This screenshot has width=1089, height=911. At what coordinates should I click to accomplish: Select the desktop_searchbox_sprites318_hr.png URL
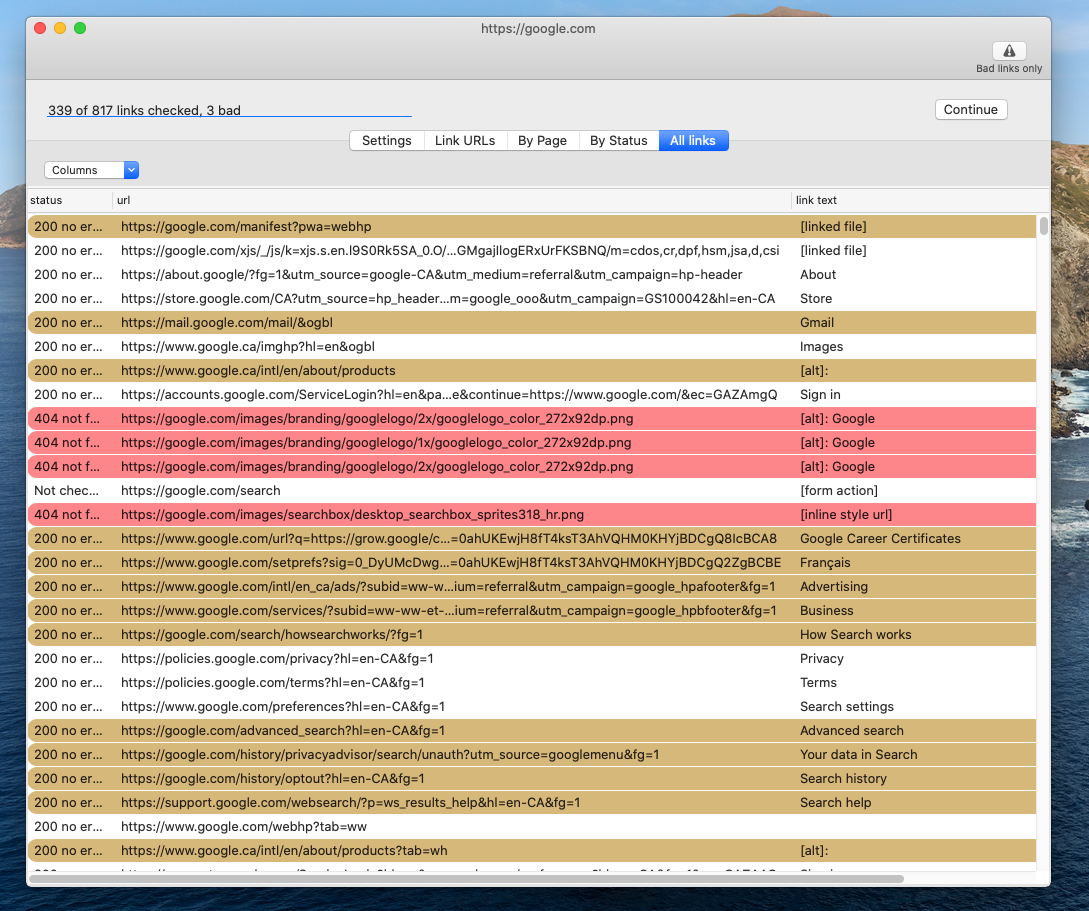(352, 515)
